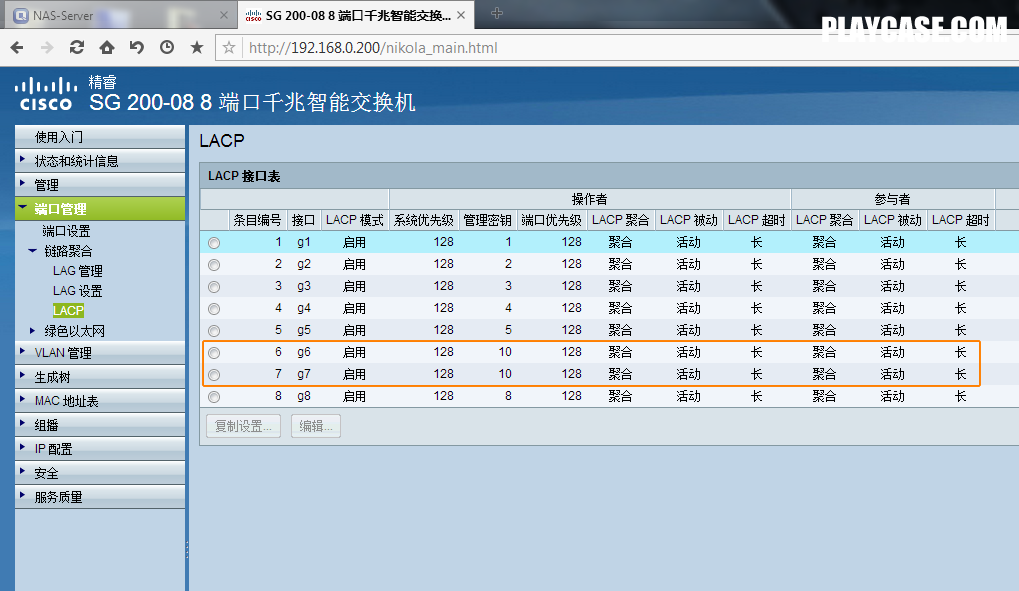Switch to the SG 200-08 browser tab

coord(355,15)
